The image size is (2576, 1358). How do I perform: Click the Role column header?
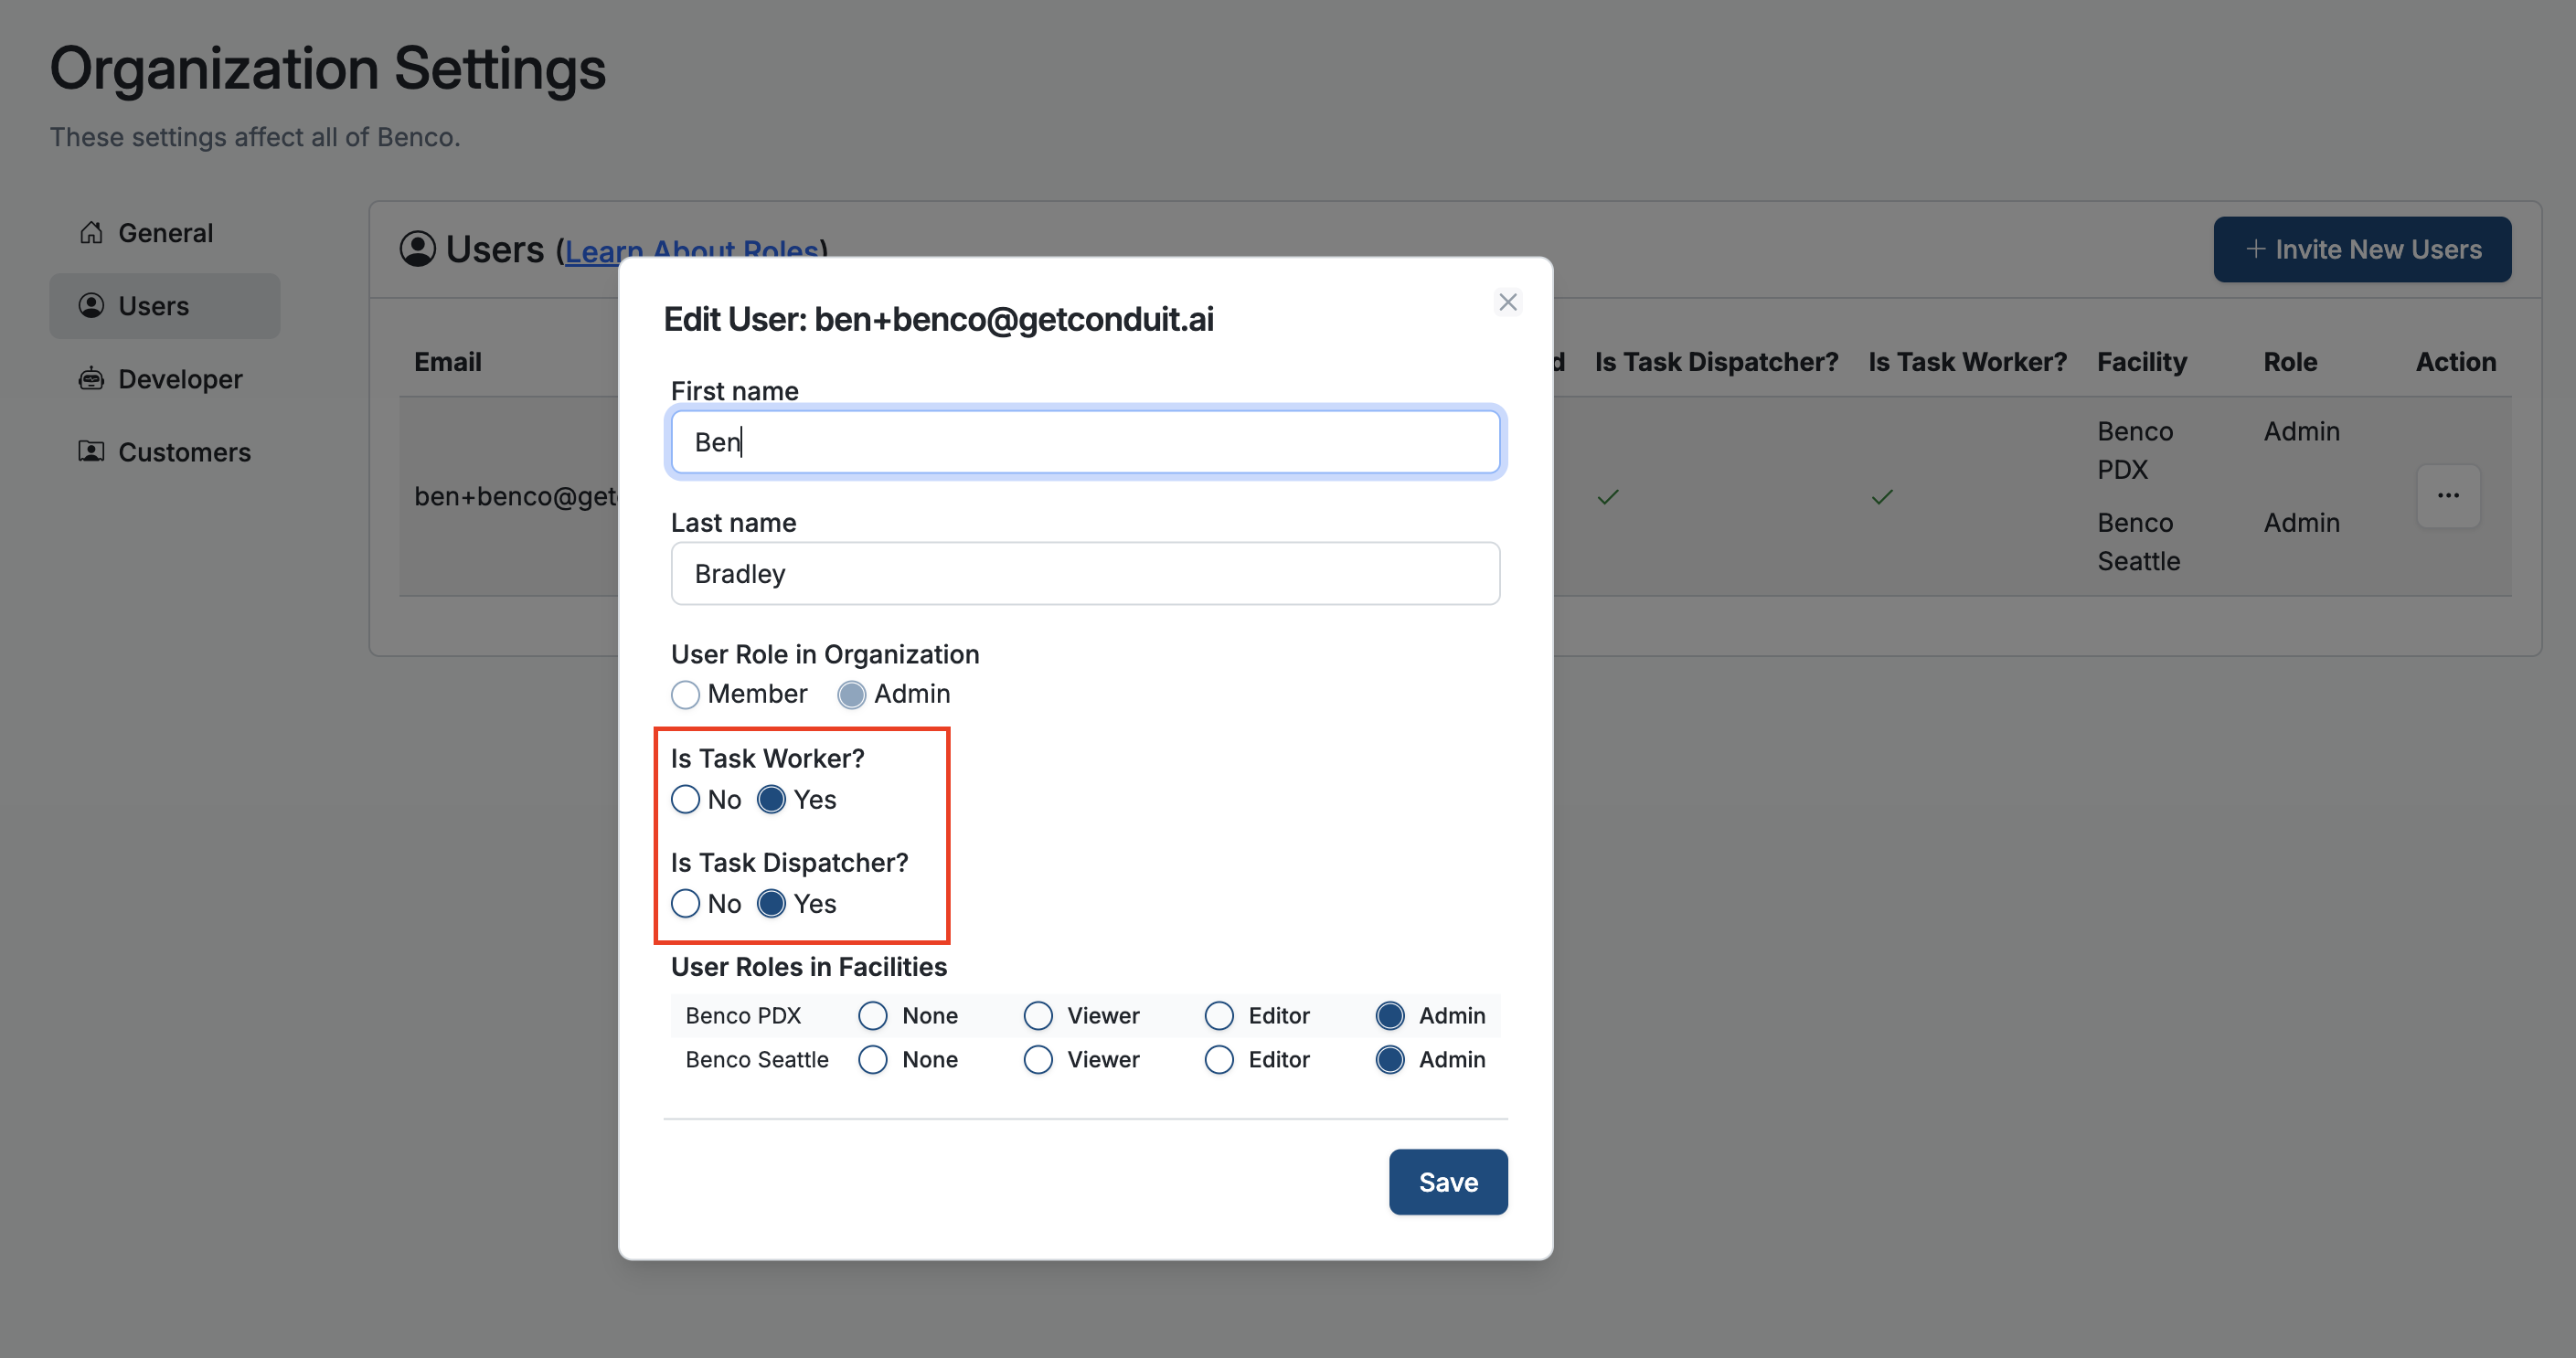click(x=2290, y=362)
